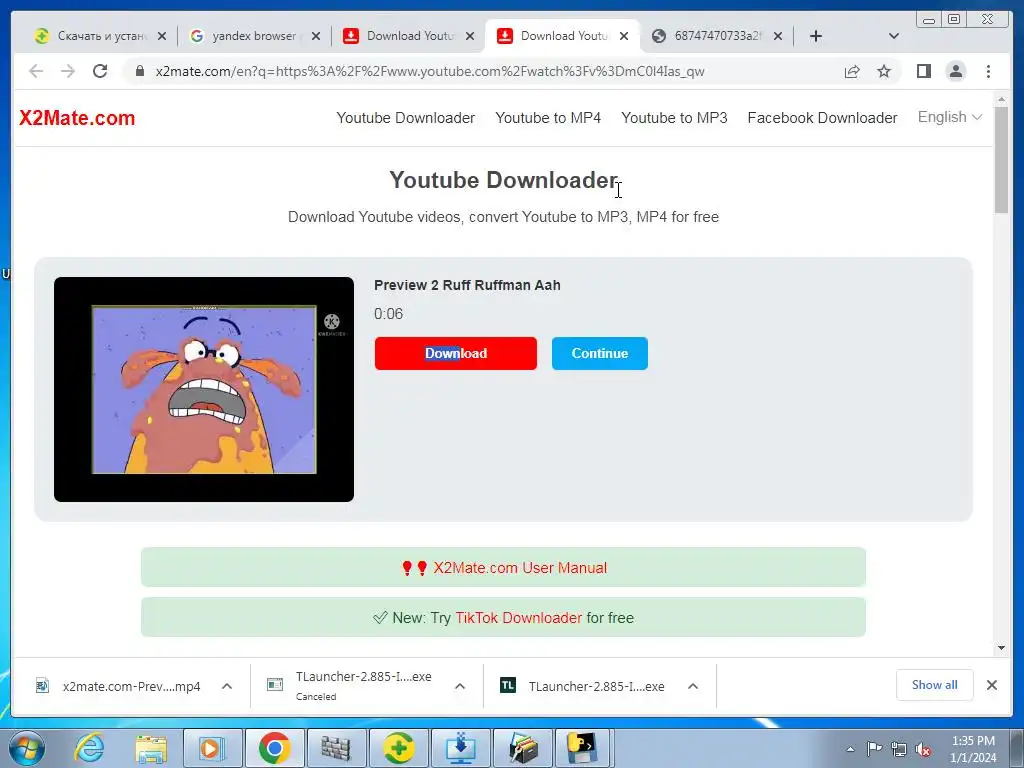Open the blue download arrow taskbar icon
The height and width of the screenshot is (768, 1024).
pos(460,748)
